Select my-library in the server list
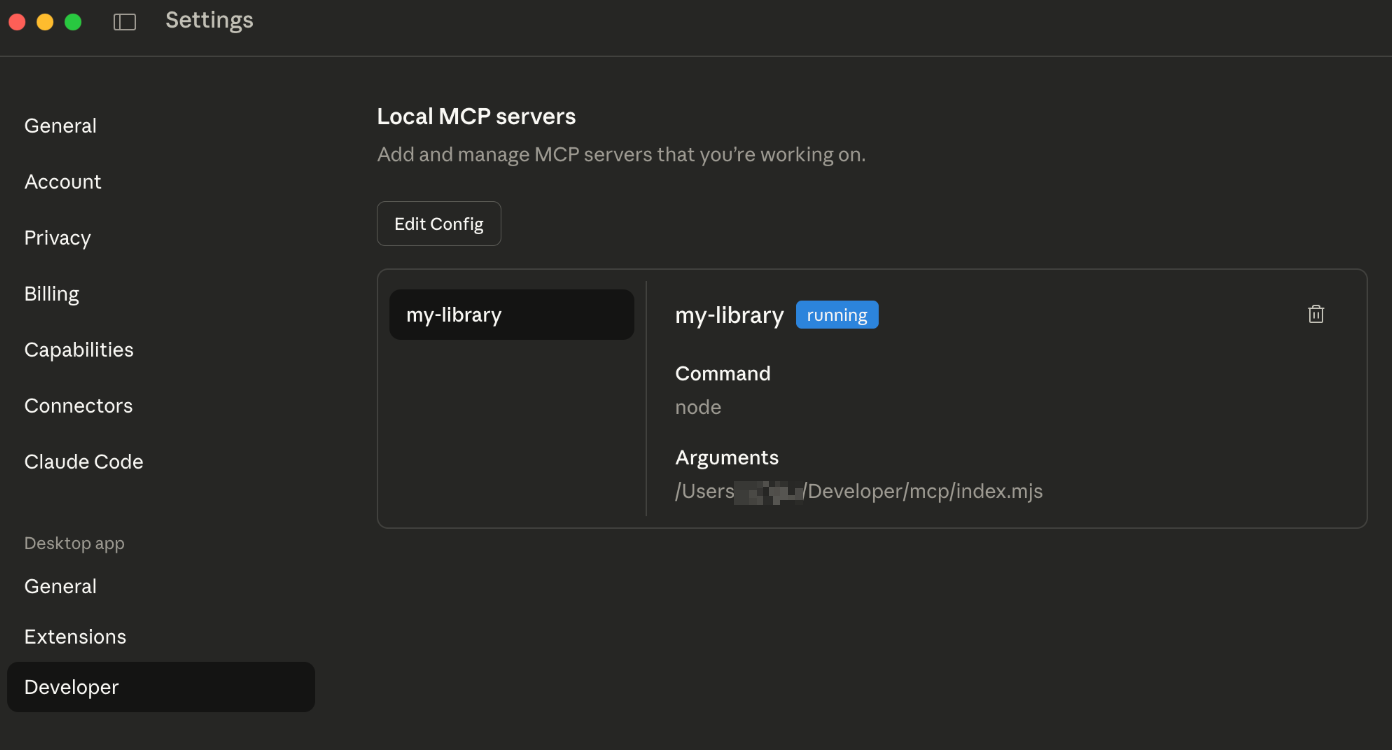1392x750 pixels. (x=511, y=315)
